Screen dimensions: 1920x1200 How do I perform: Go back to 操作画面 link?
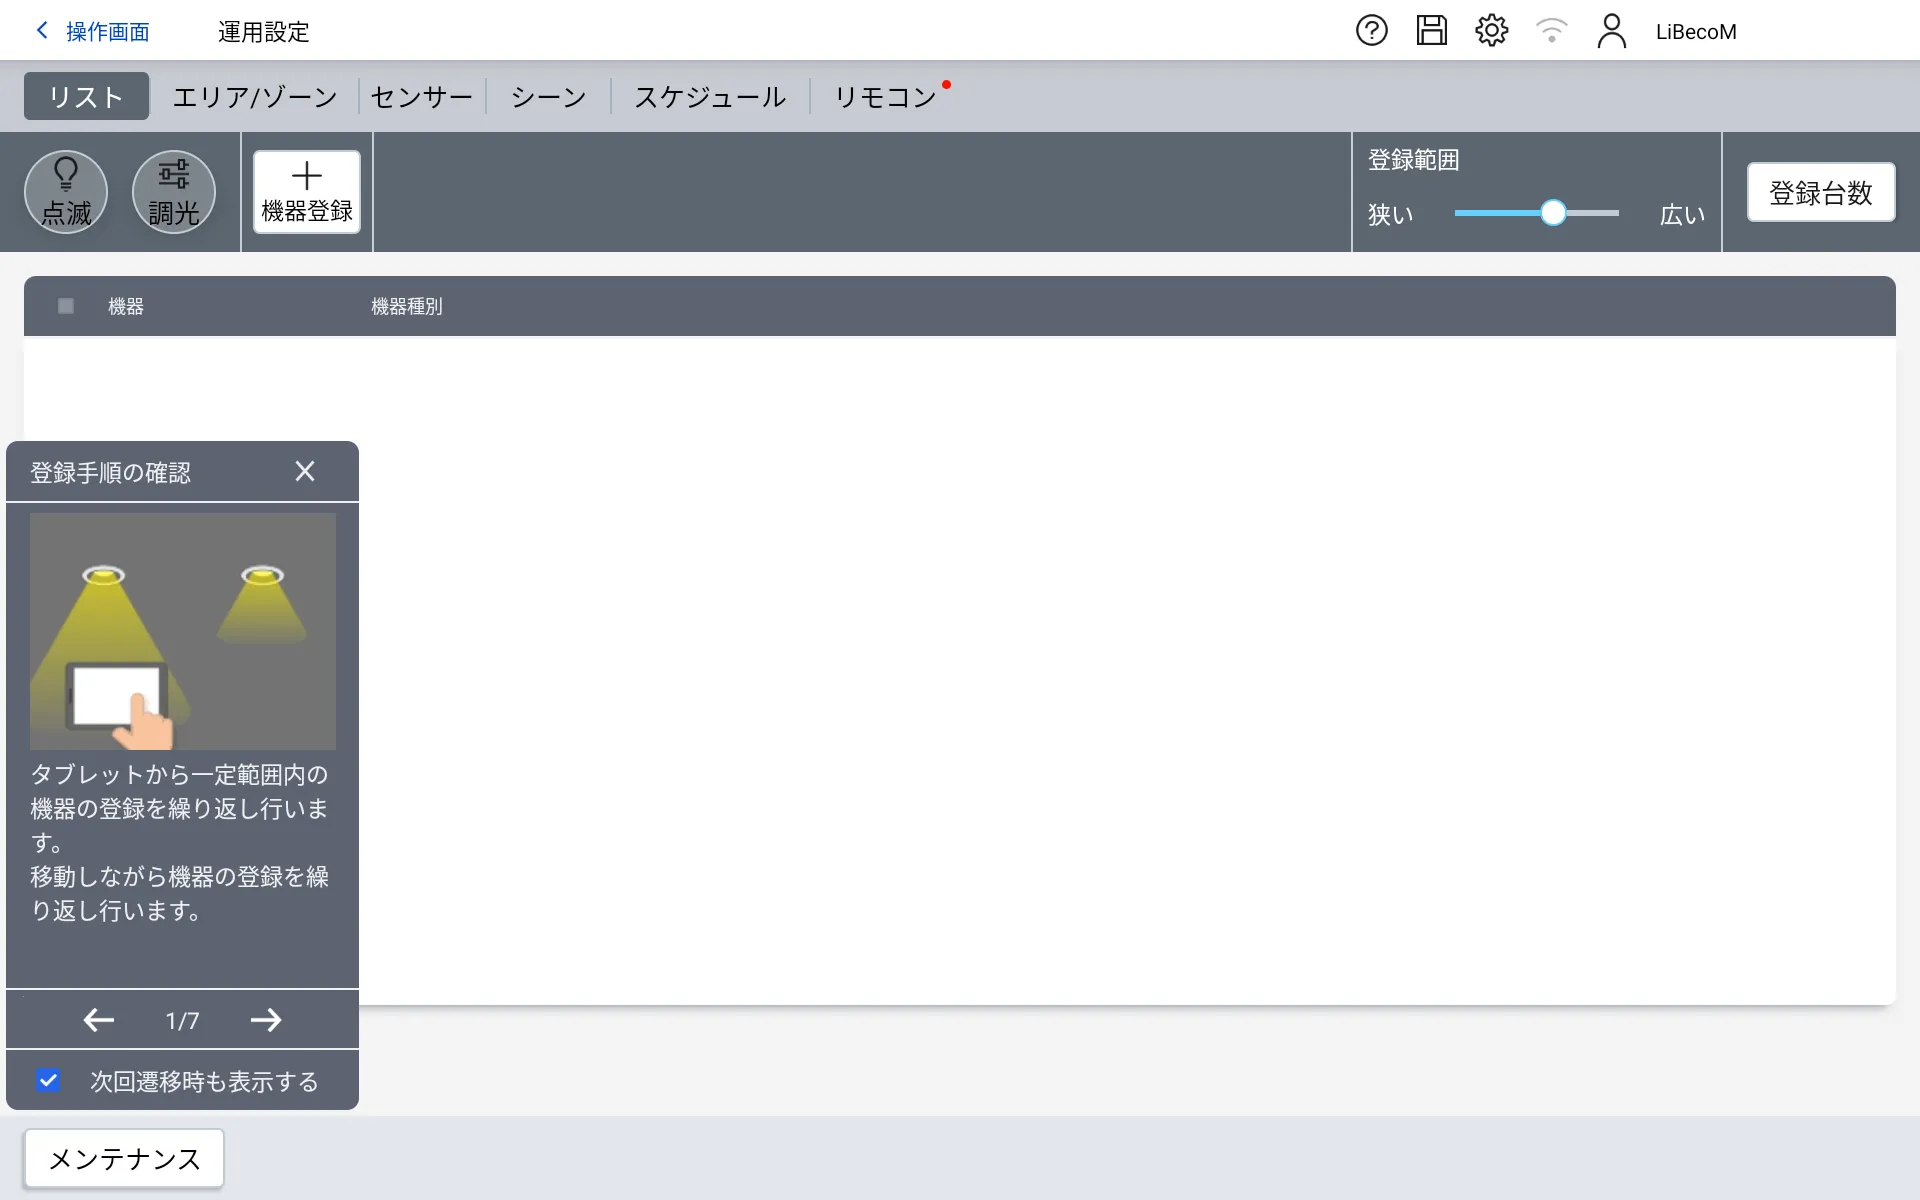(93, 32)
